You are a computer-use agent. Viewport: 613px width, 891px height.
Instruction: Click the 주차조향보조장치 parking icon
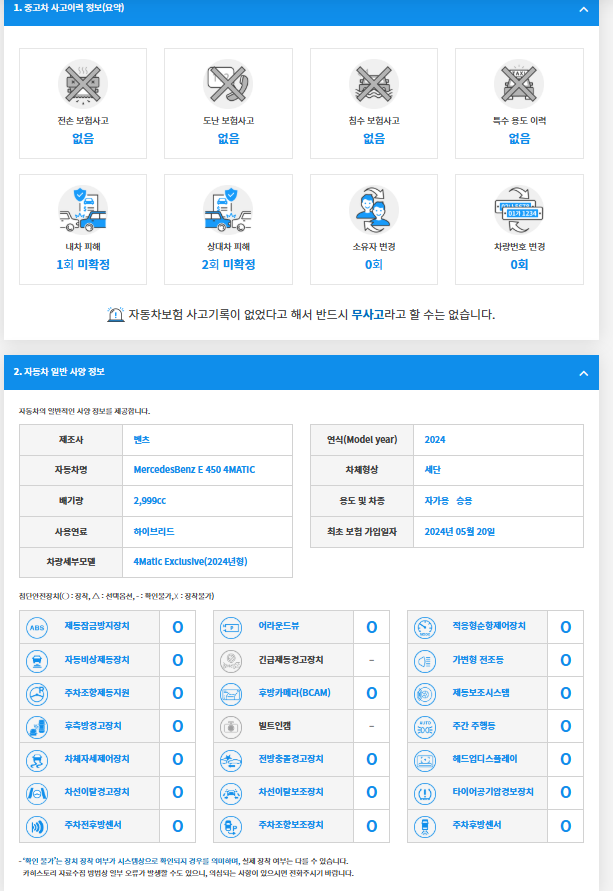(231, 826)
